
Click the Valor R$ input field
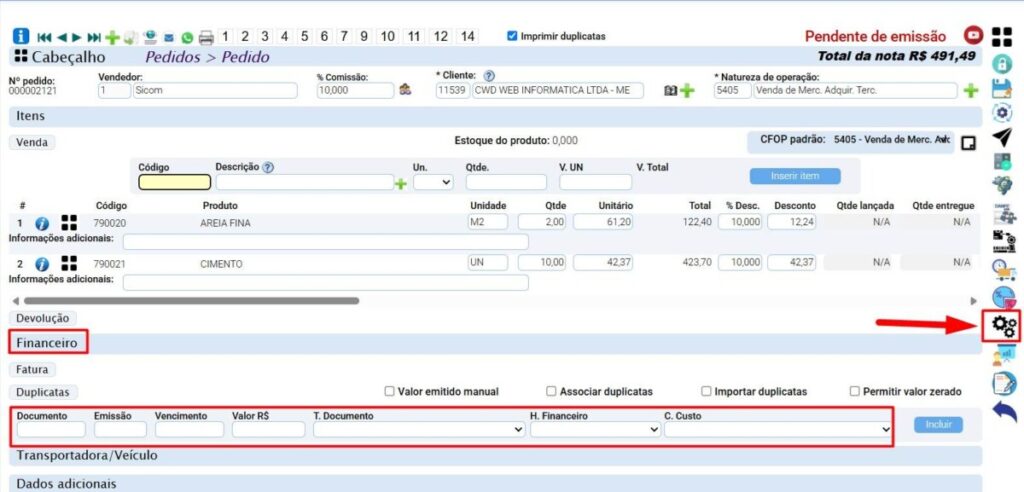pos(268,429)
